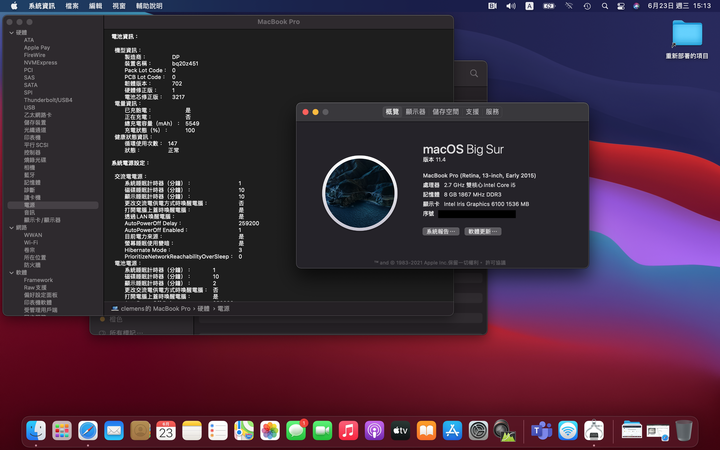Click the macOS Big Sur artwork circle
The height and width of the screenshot is (450, 720).
[x=360, y=193]
